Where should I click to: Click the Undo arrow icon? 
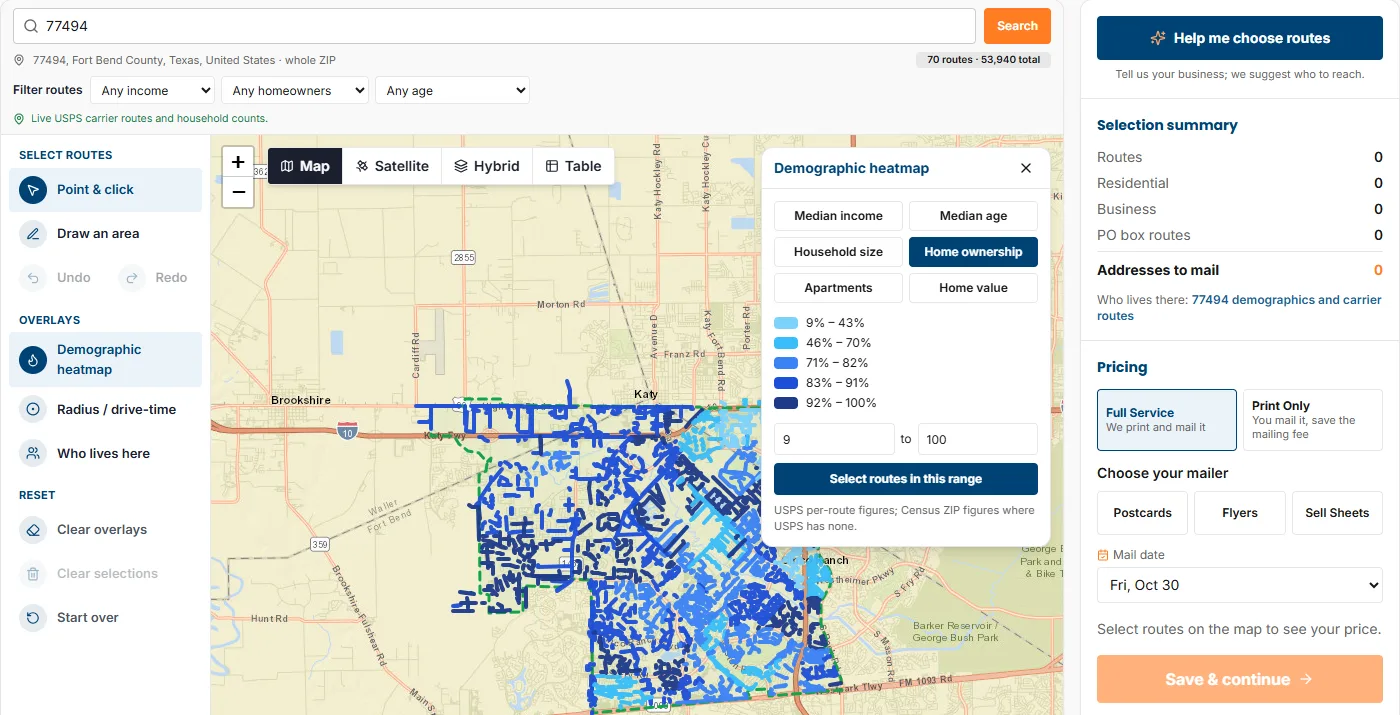click(x=33, y=278)
